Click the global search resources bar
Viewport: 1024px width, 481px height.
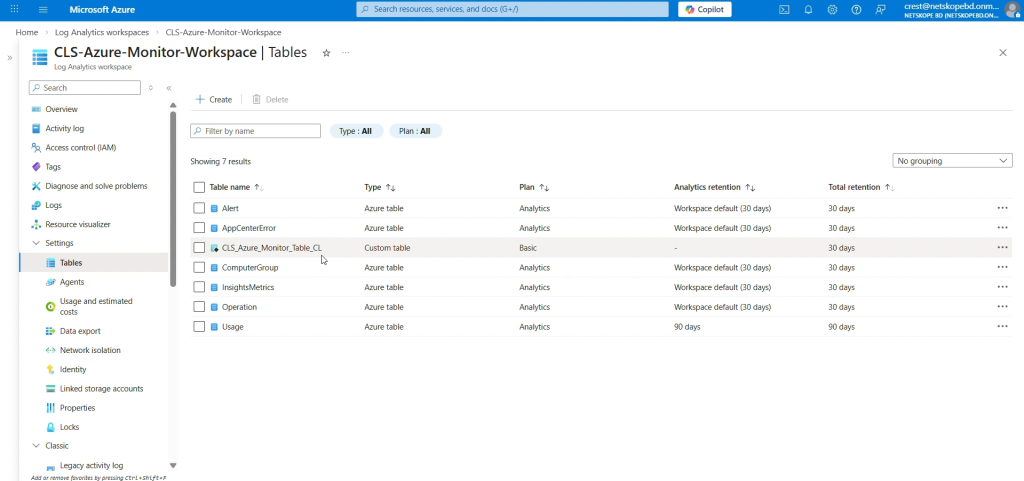click(513, 9)
